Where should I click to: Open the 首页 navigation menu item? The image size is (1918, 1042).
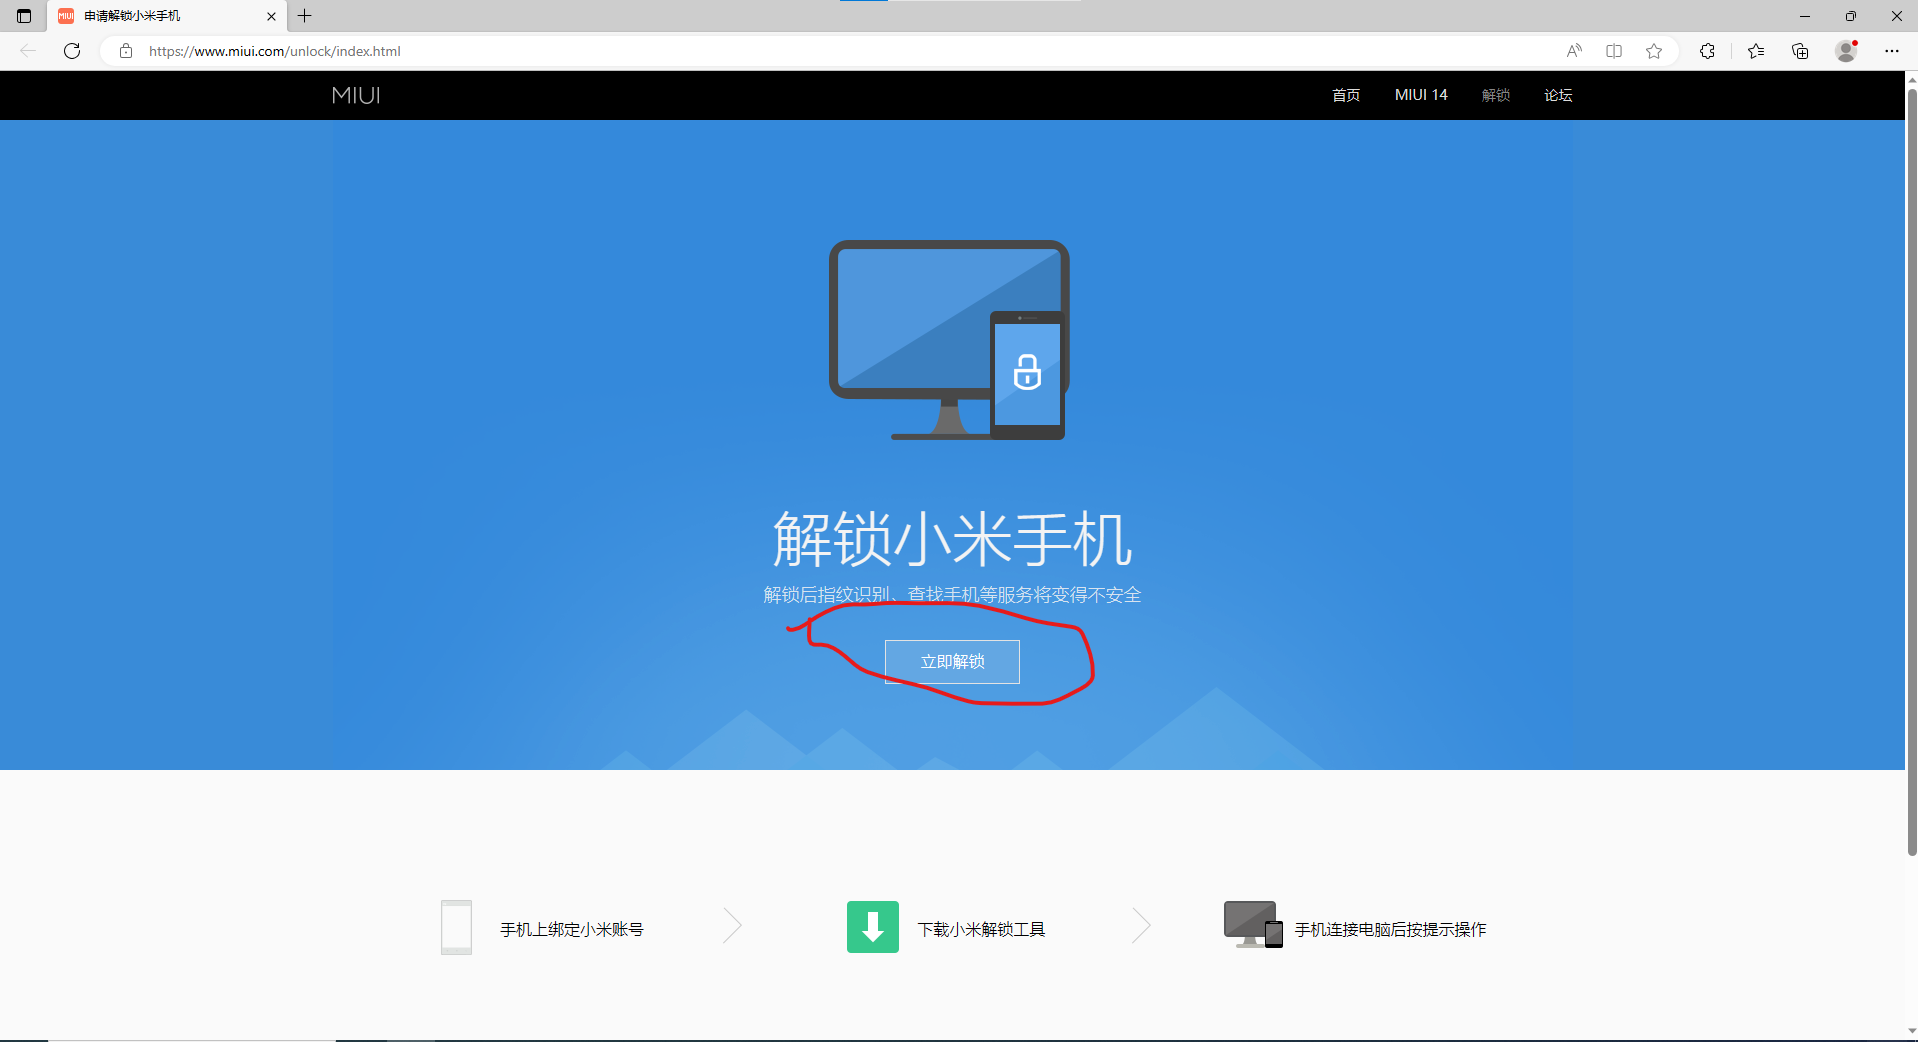[1345, 95]
